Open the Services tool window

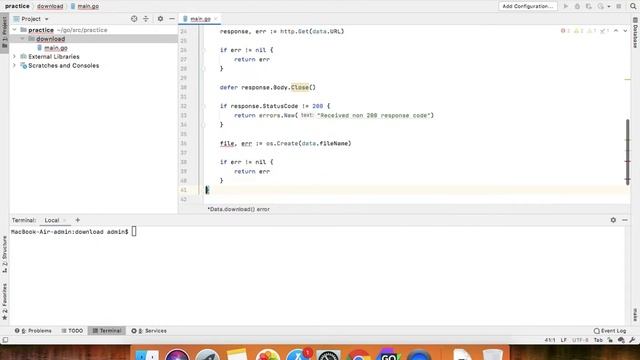[149, 331]
